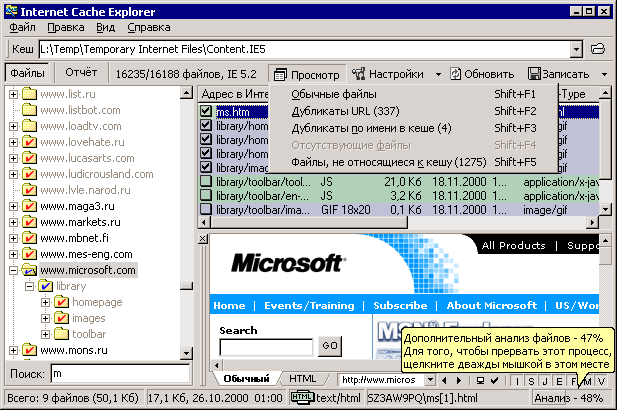Toggle the I filter button
Image resolution: width=617 pixels, height=410 pixels.
coord(517,381)
